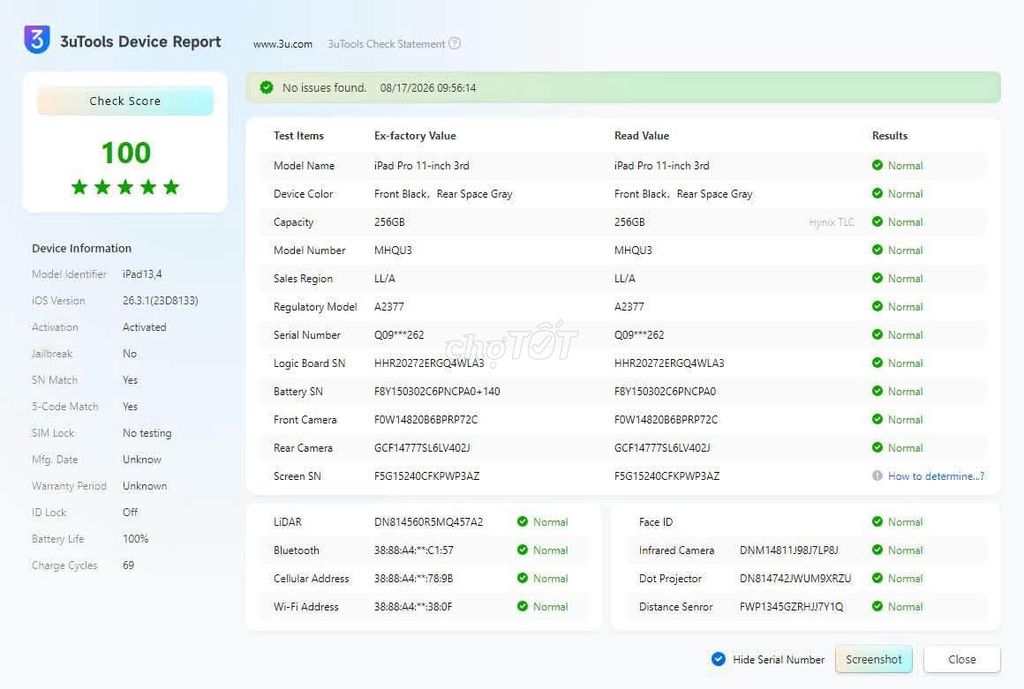Click the Logic Board SN Normal status icon

pos(877,362)
